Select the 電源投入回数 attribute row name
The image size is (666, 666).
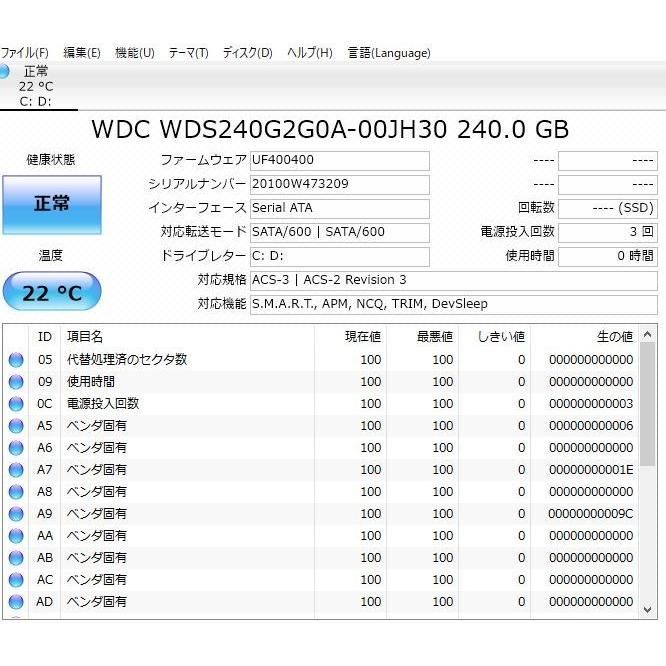[x=103, y=404]
